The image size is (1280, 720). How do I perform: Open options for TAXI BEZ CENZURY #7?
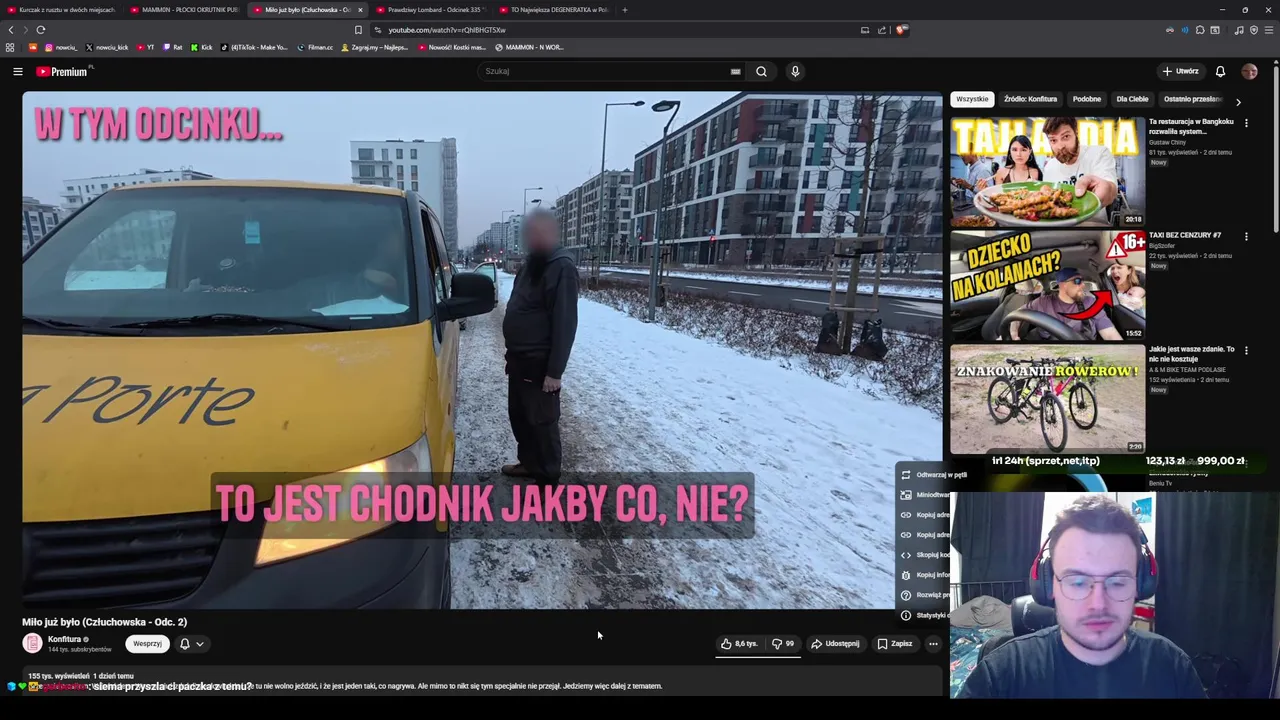1246,237
